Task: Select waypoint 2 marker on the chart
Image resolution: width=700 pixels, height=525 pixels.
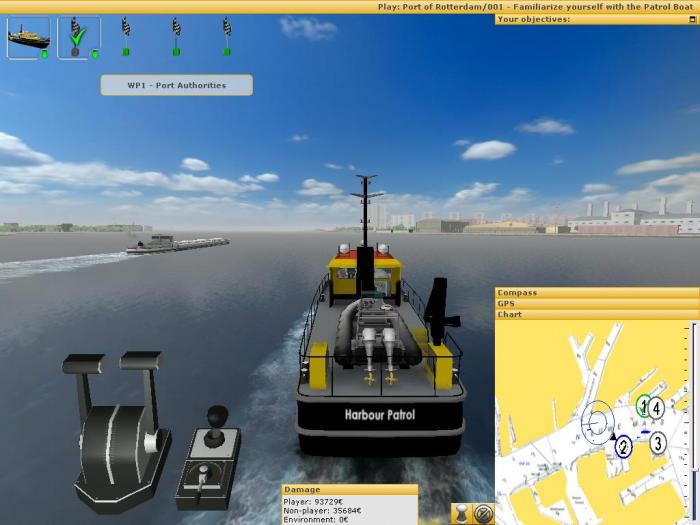Action: (x=623, y=447)
